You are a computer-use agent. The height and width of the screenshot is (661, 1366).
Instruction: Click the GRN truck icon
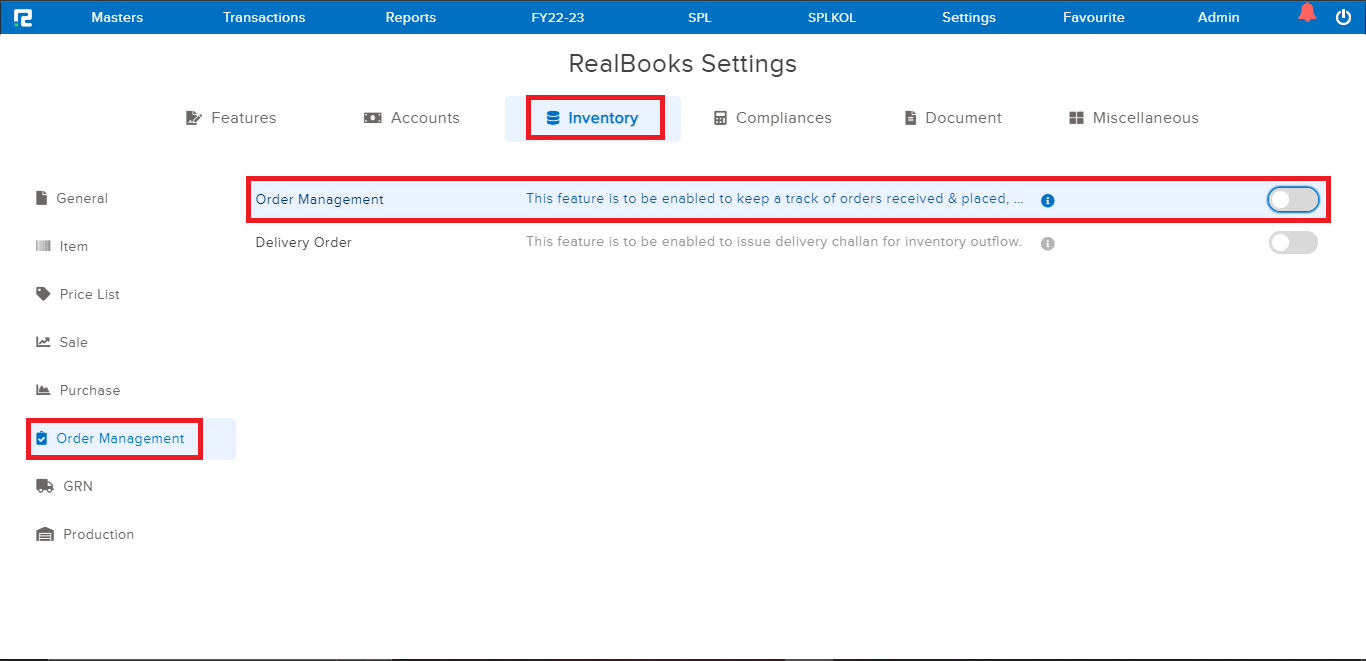[x=44, y=485]
